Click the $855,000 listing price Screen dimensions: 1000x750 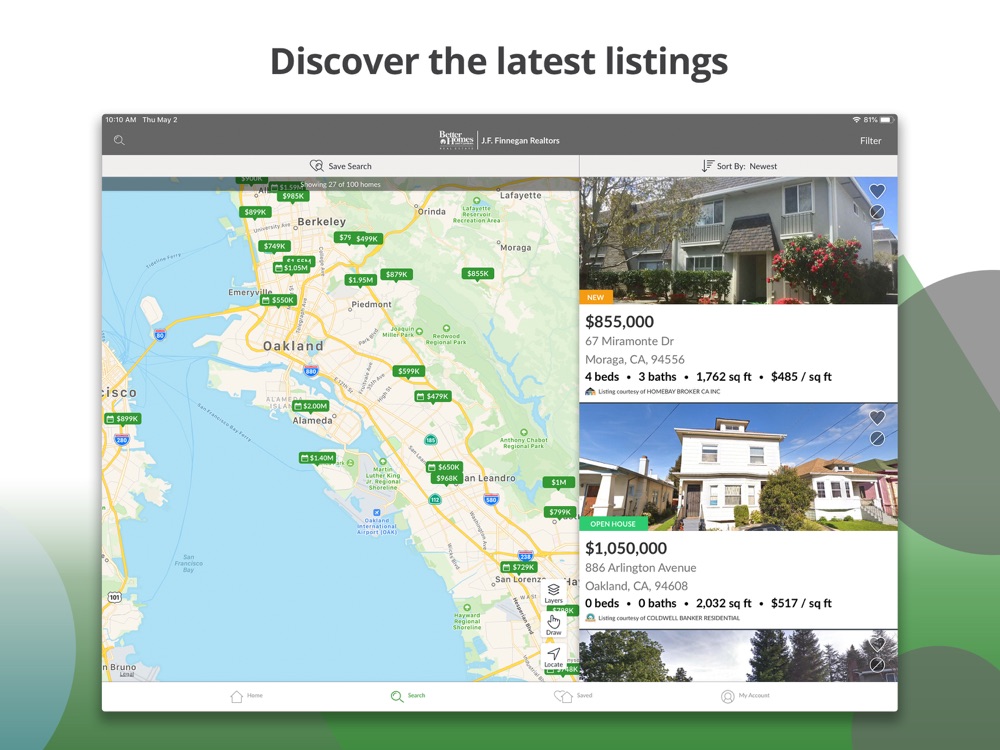619,321
